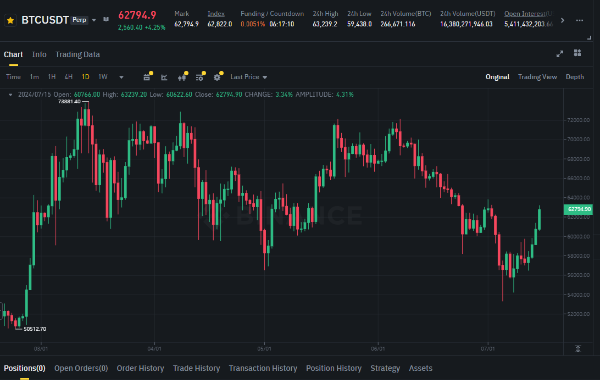This screenshot has width=600, height=380.
Task: Open the Trading Data tab
Action: coord(78,54)
